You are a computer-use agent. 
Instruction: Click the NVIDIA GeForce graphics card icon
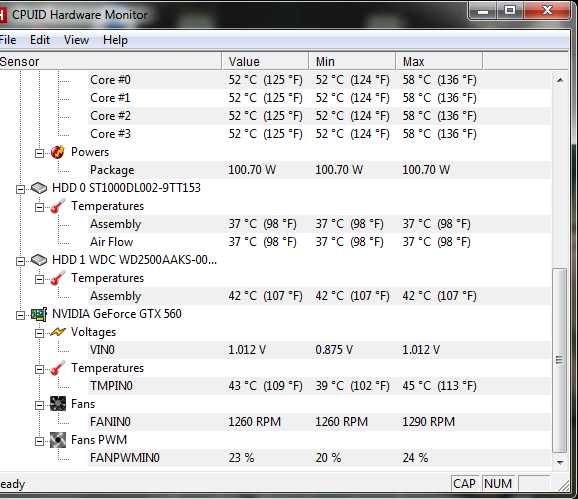pos(39,314)
